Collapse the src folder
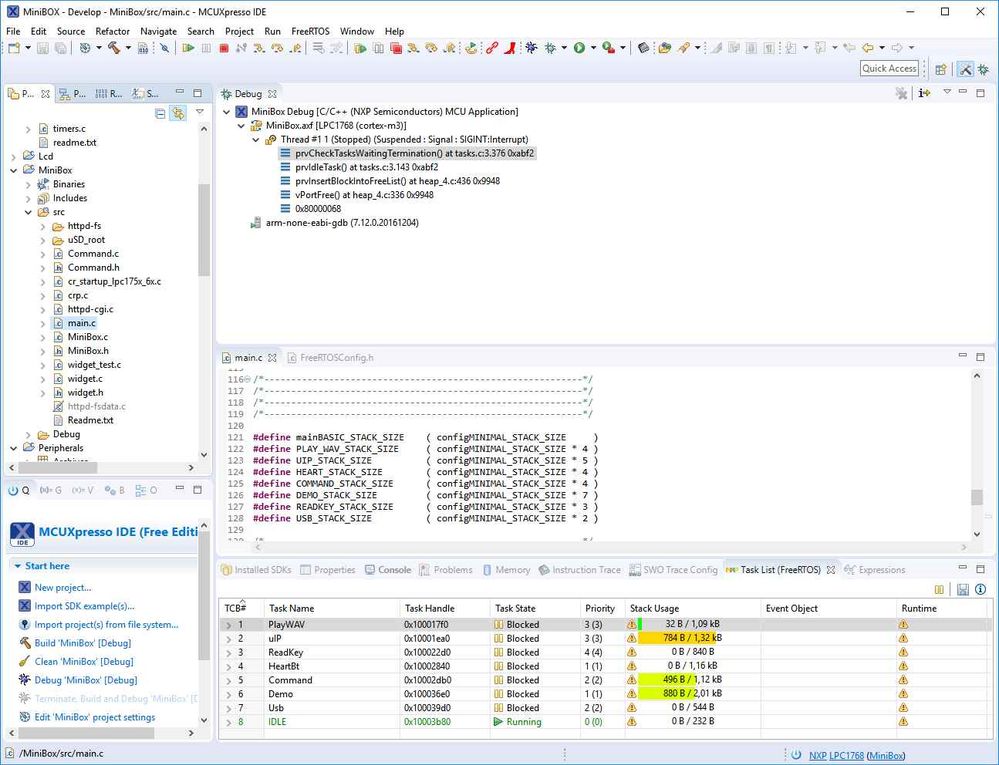999x765 pixels. [x=28, y=212]
